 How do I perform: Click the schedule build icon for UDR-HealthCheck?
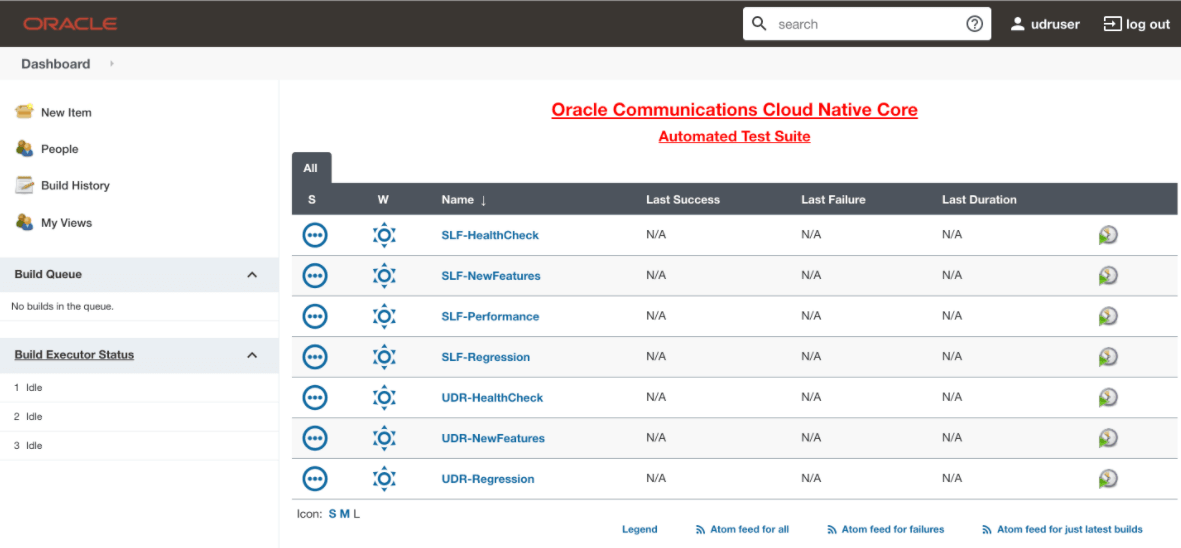1107,398
